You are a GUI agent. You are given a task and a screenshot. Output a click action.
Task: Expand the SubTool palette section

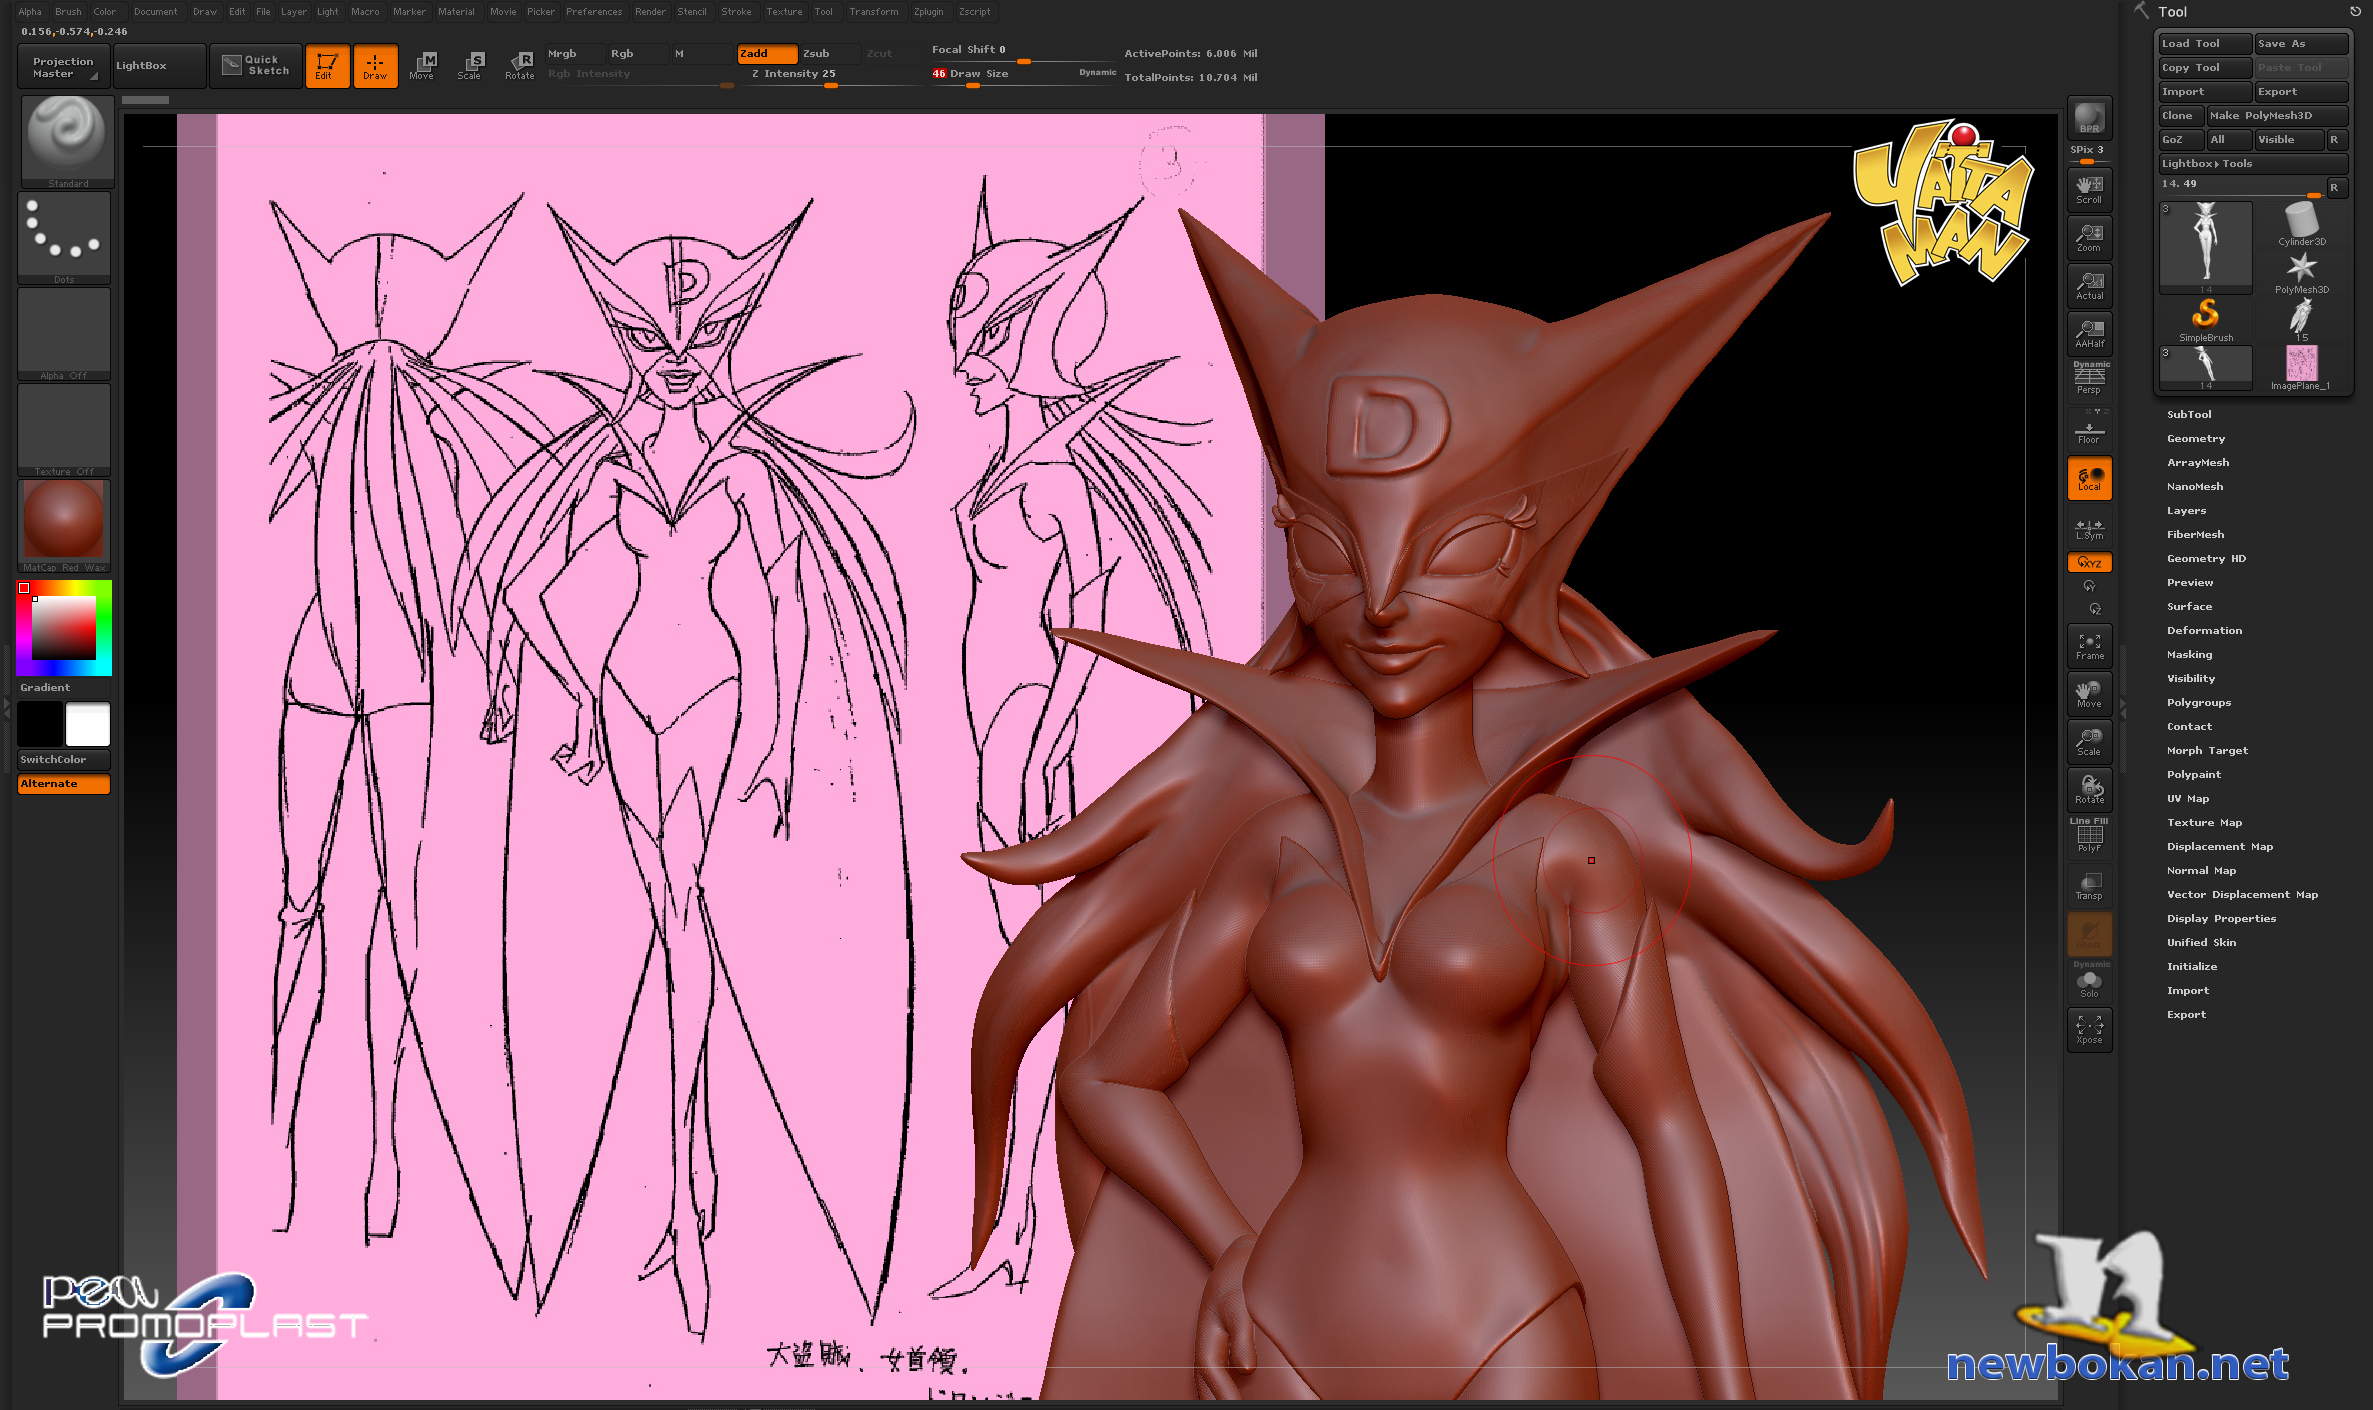(2189, 414)
